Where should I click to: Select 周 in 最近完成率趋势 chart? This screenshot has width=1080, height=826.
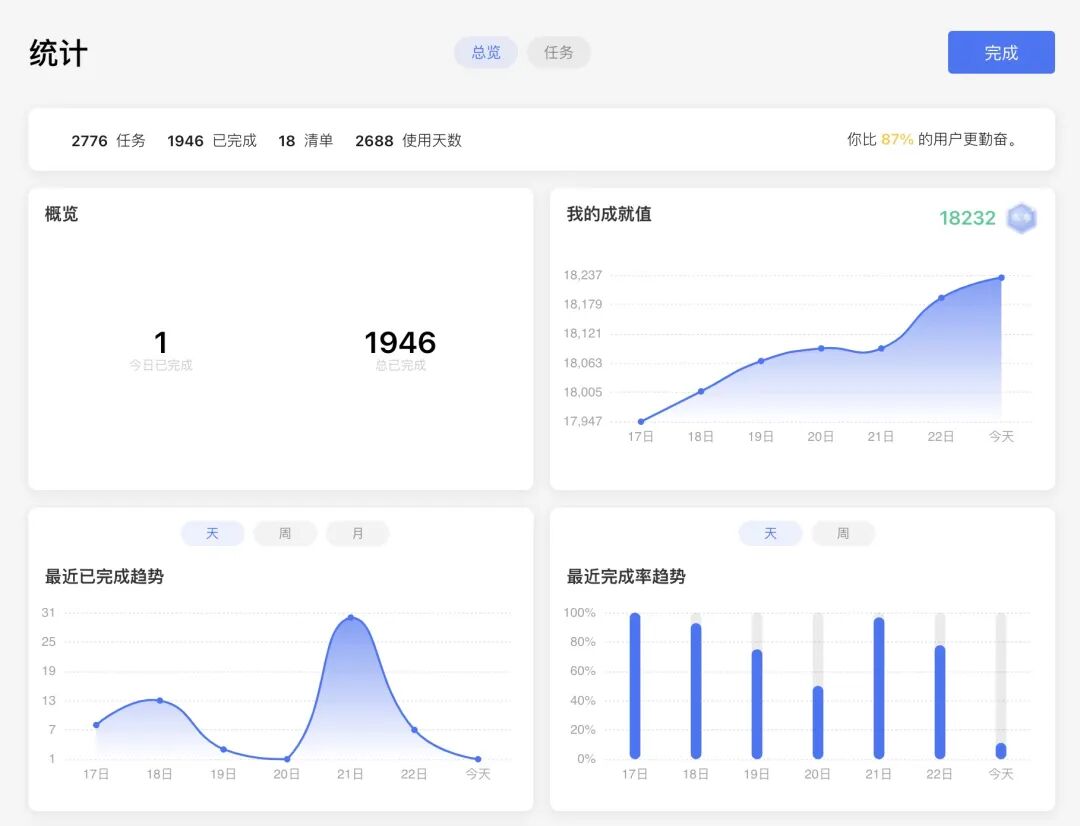tap(843, 533)
